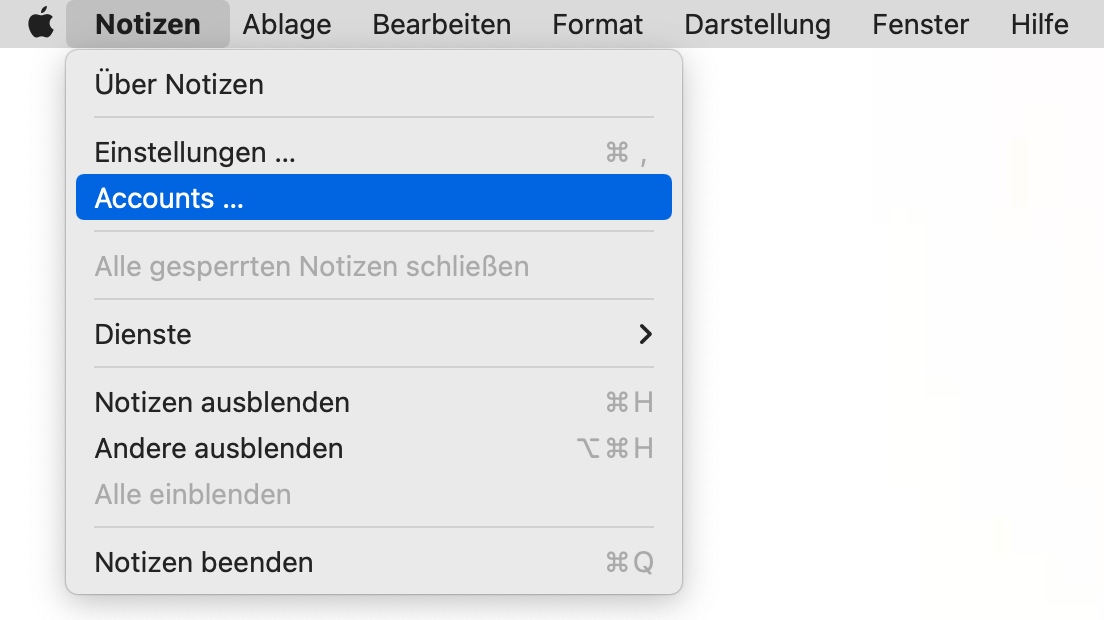
Task: Click the ⌘Q shortcut symbol
Action: point(629,562)
